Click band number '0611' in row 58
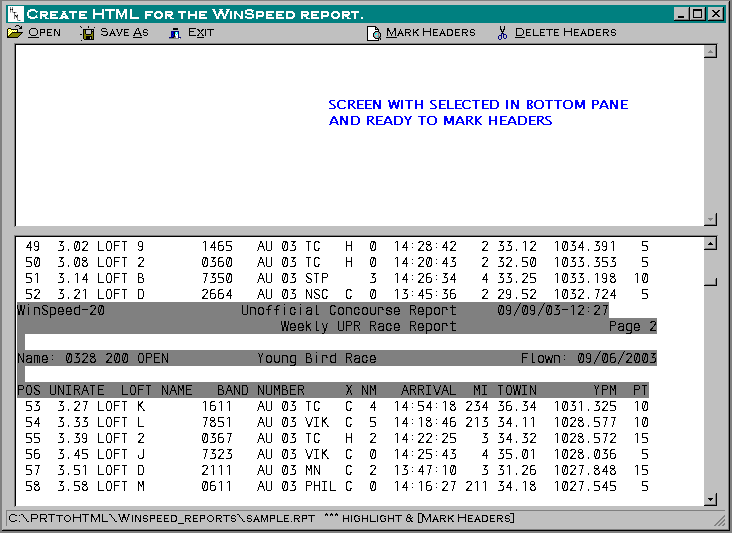This screenshot has height=533, width=732. pyautogui.click(x=217, y=486)
